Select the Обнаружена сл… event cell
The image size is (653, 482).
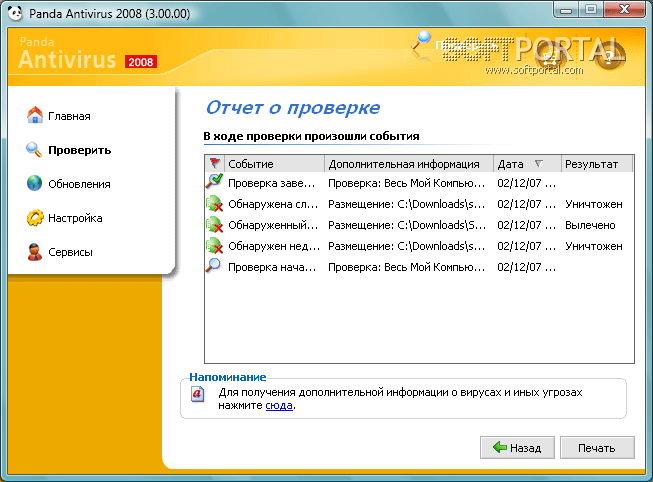tap(273, 204)
